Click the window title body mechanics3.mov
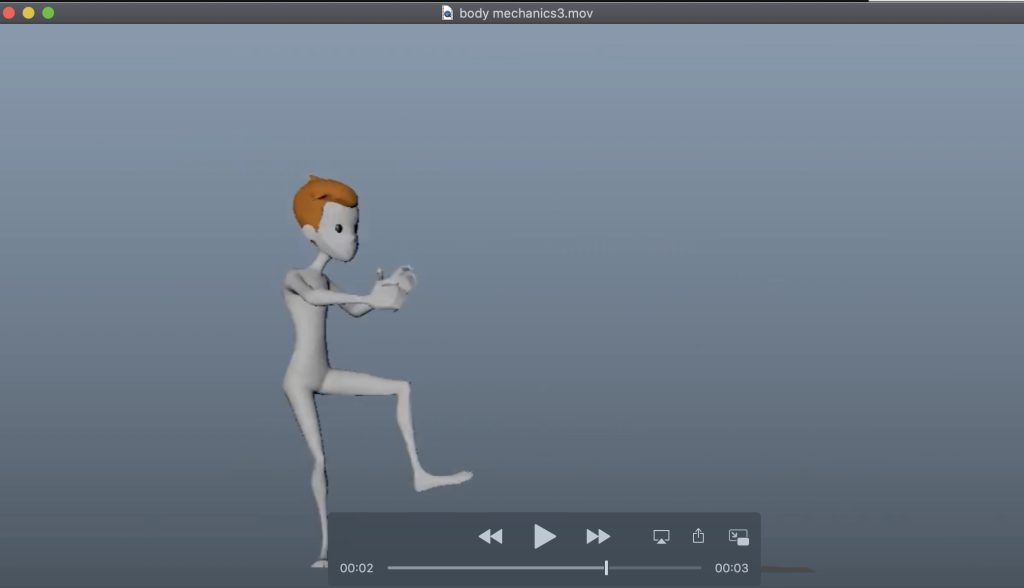The height and width of the screenshot is (588, 1024). click(x=526, y=13)
